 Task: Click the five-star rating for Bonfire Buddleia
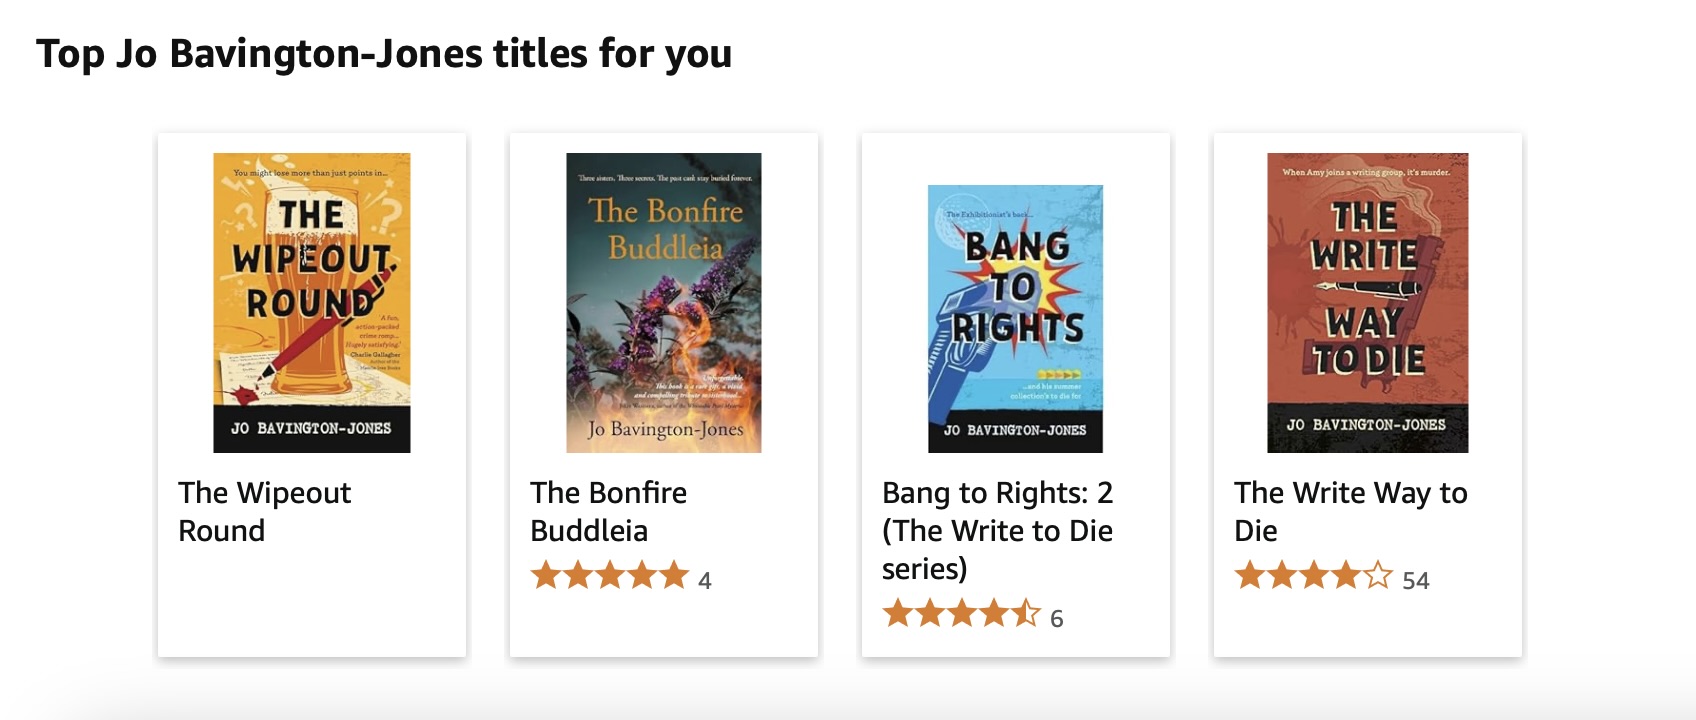[609, 576]
